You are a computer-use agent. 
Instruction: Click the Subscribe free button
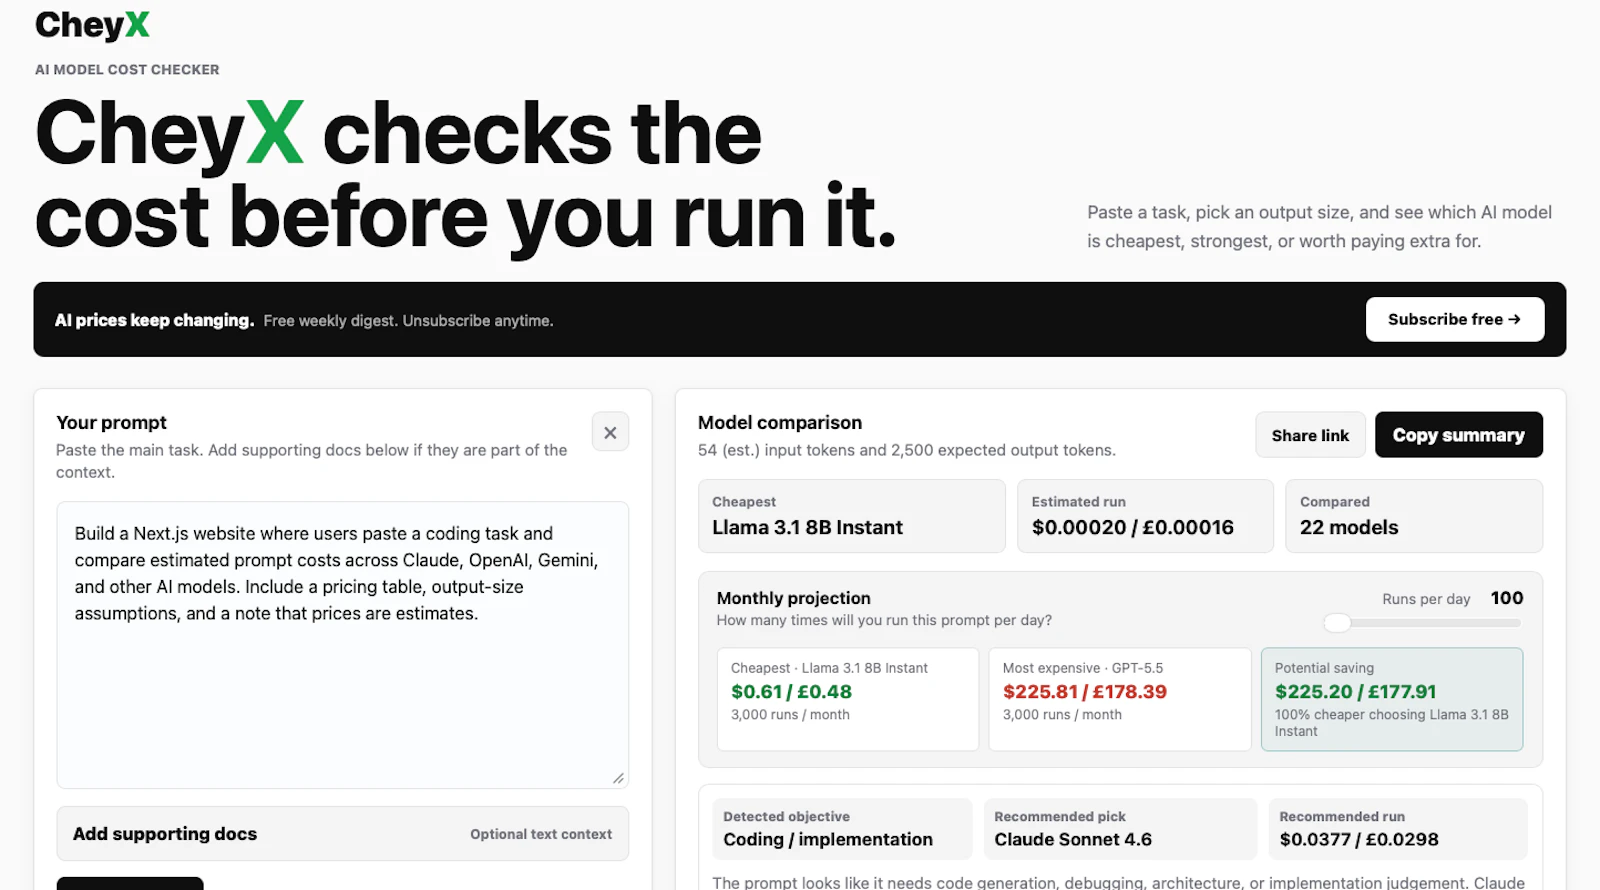pyautogui.click(x=1455, y=319)
